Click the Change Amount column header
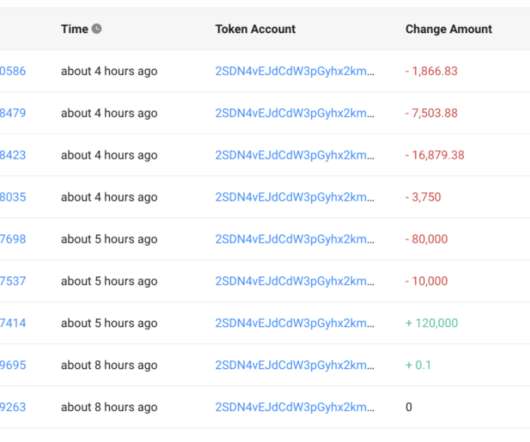Image resolution: width=530 pixels, height=442 pixels. (x=449, y=29)
